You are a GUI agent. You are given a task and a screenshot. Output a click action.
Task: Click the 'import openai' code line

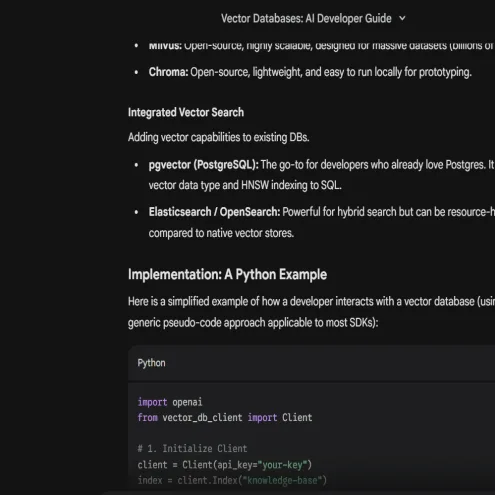(170, 402)
